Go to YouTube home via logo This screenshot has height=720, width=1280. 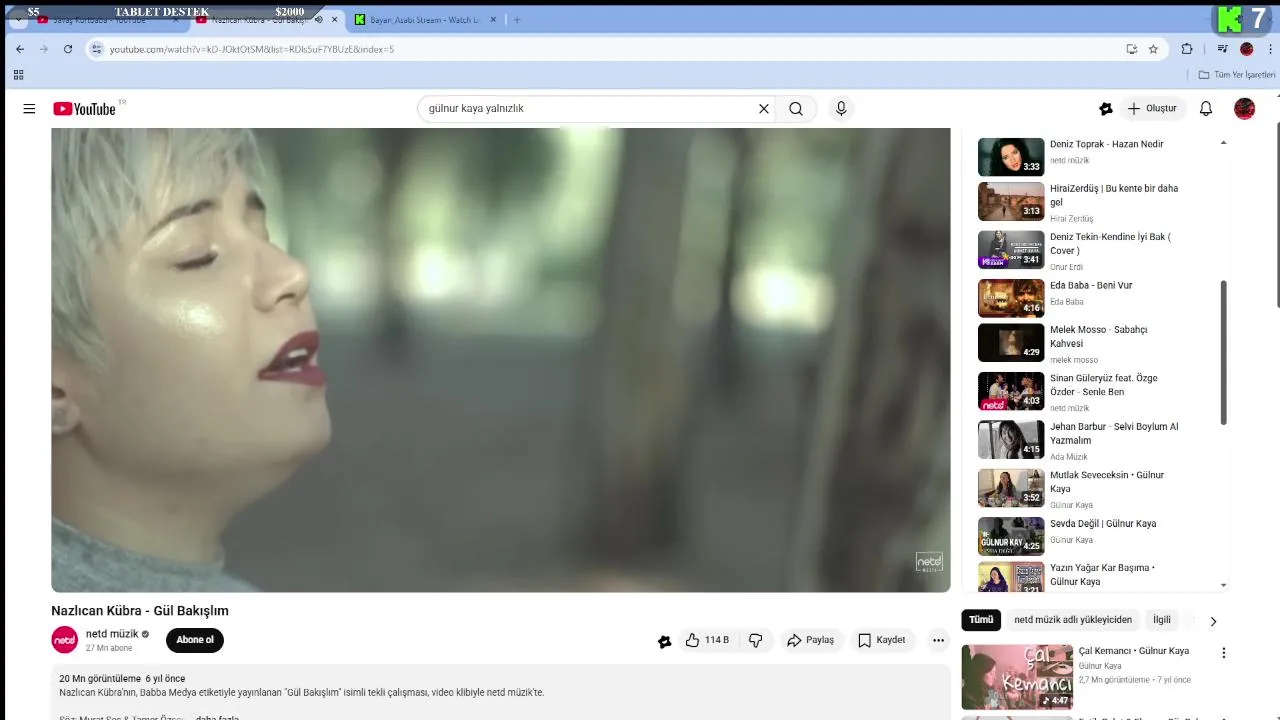tap(85, 108)
